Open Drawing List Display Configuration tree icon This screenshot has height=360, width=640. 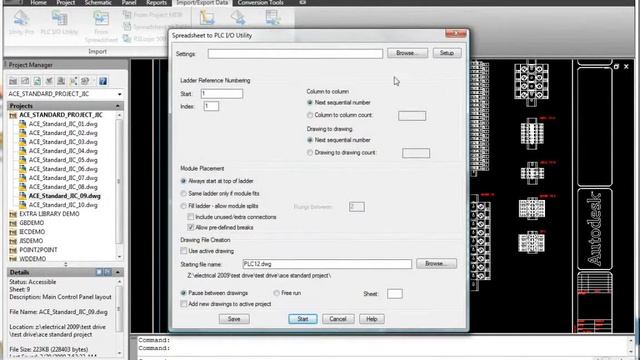coord(73,81)
